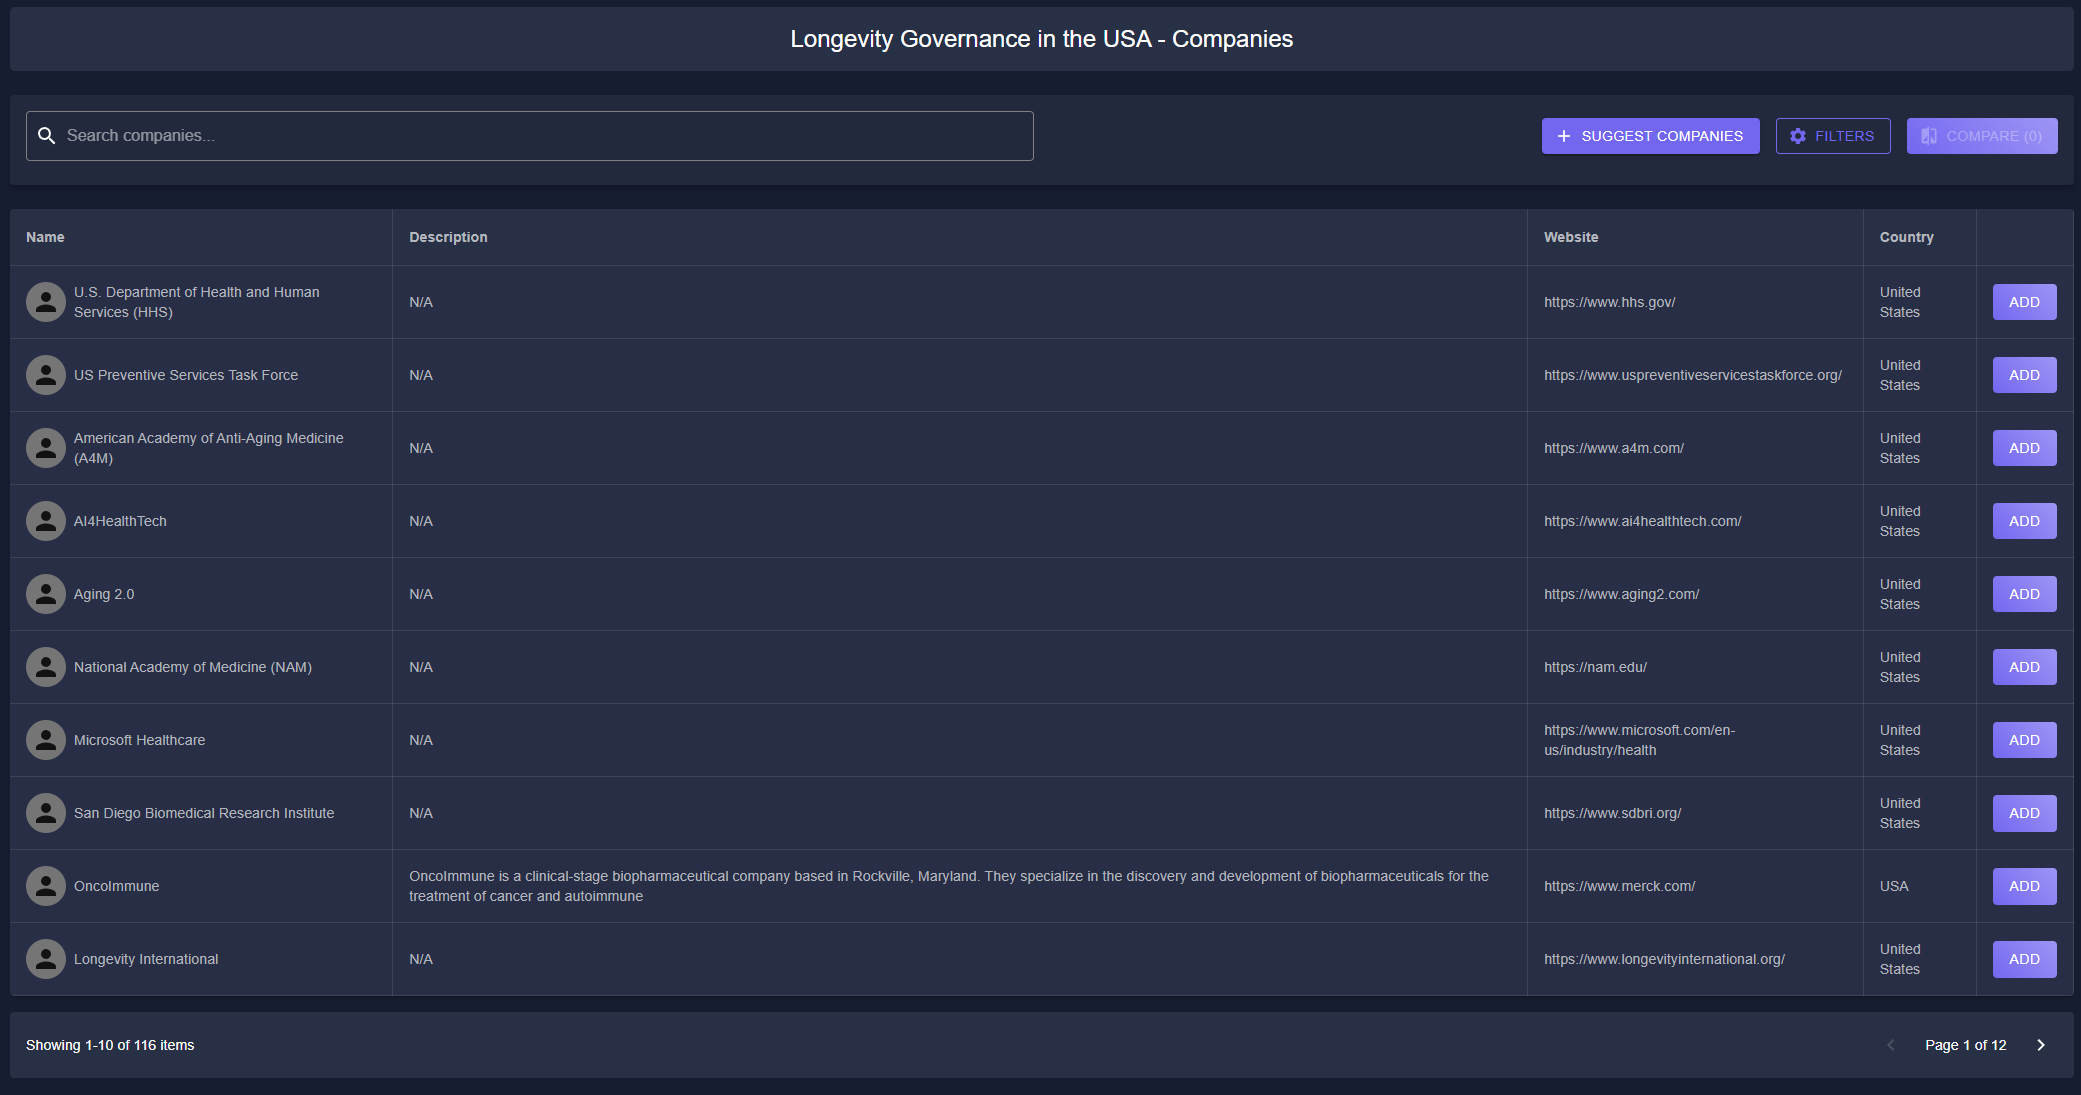The image size is (2081, 1095).
Task: Add National Academy of Medicine to compare
Action: pyautogui.click(x=2024, y=667)
